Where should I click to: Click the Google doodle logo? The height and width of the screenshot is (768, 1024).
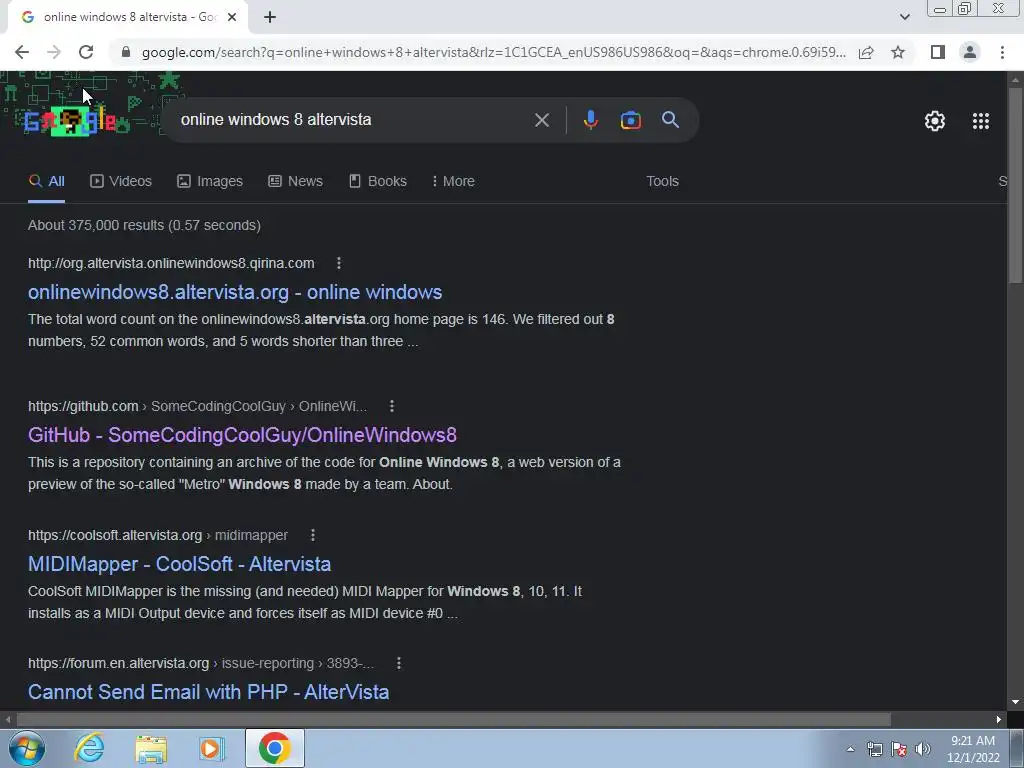70,121
